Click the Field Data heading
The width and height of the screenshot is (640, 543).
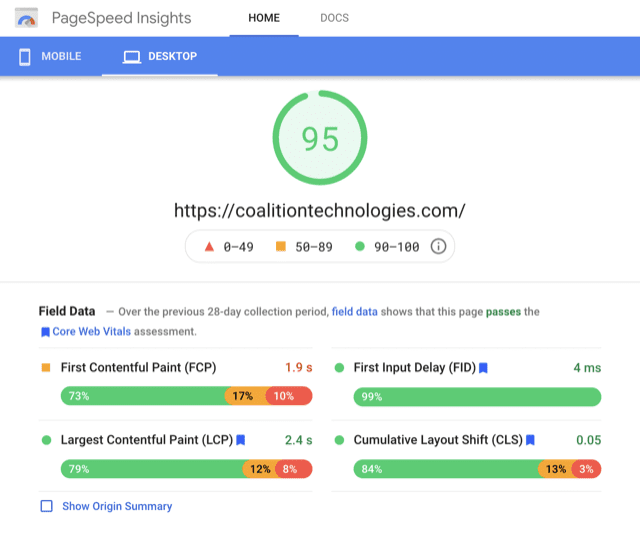click(x=67, y=311)
